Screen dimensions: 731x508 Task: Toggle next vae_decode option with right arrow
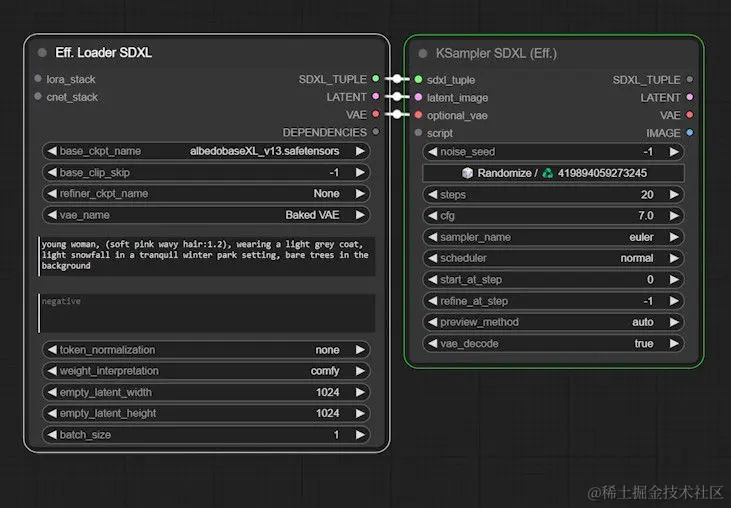674,343
